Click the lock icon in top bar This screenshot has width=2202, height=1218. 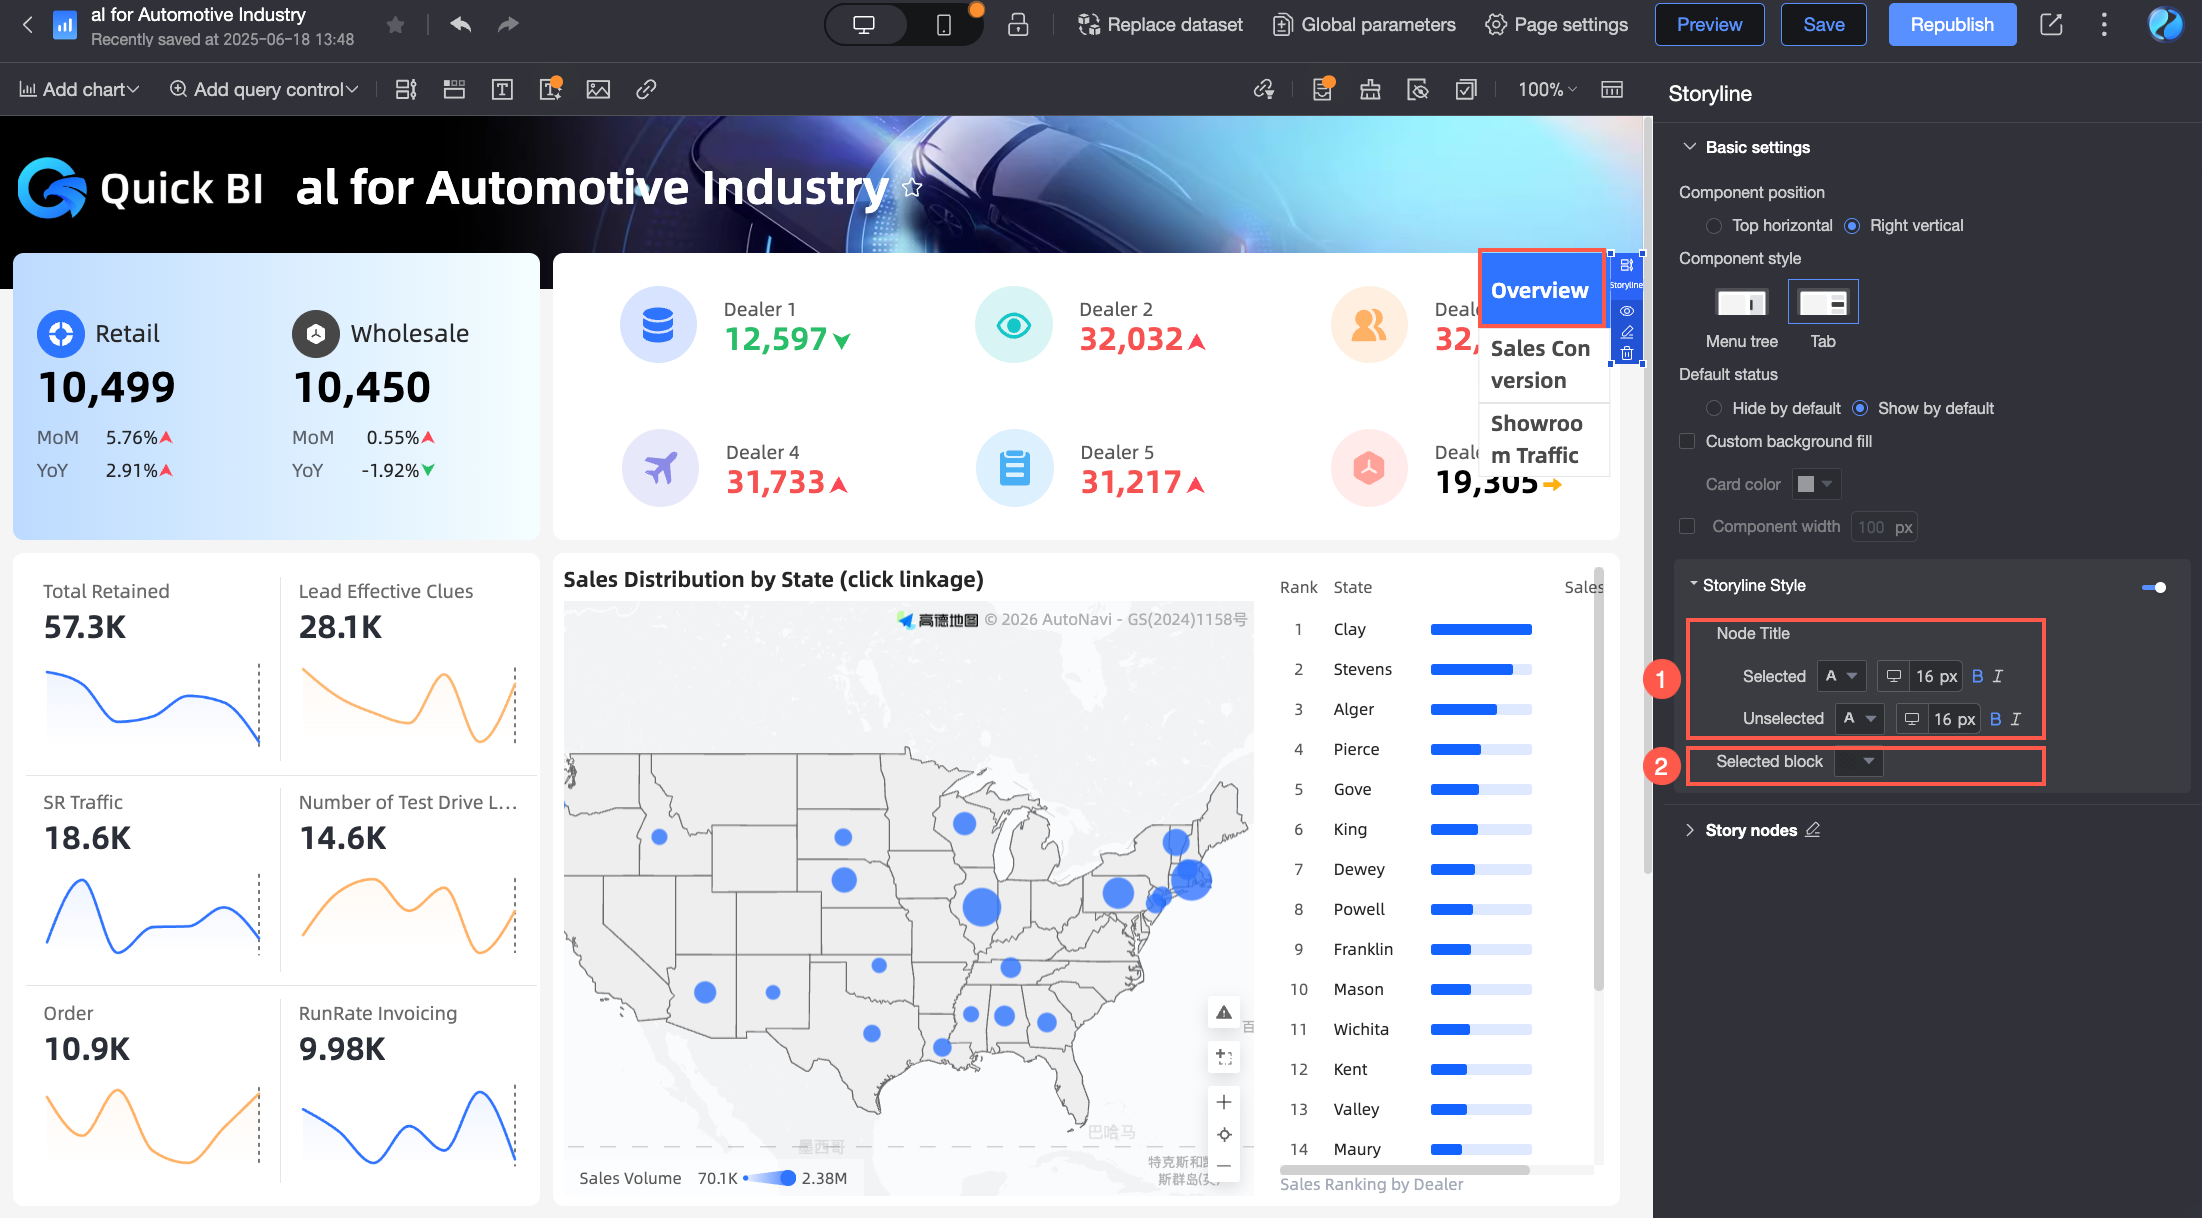1018,25
